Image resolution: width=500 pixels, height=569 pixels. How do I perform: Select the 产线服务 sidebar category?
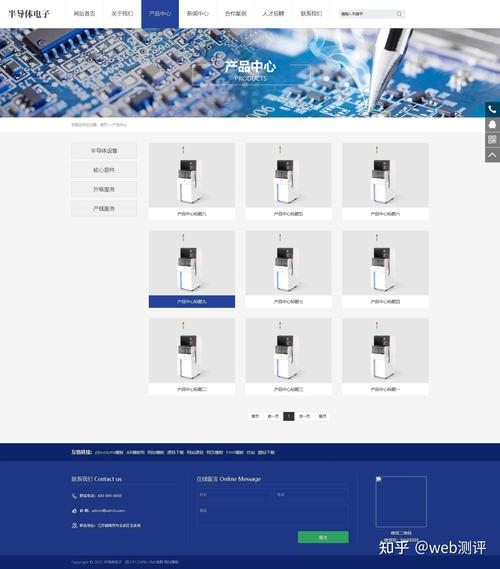pyautogui.click(x=104, y=209)
